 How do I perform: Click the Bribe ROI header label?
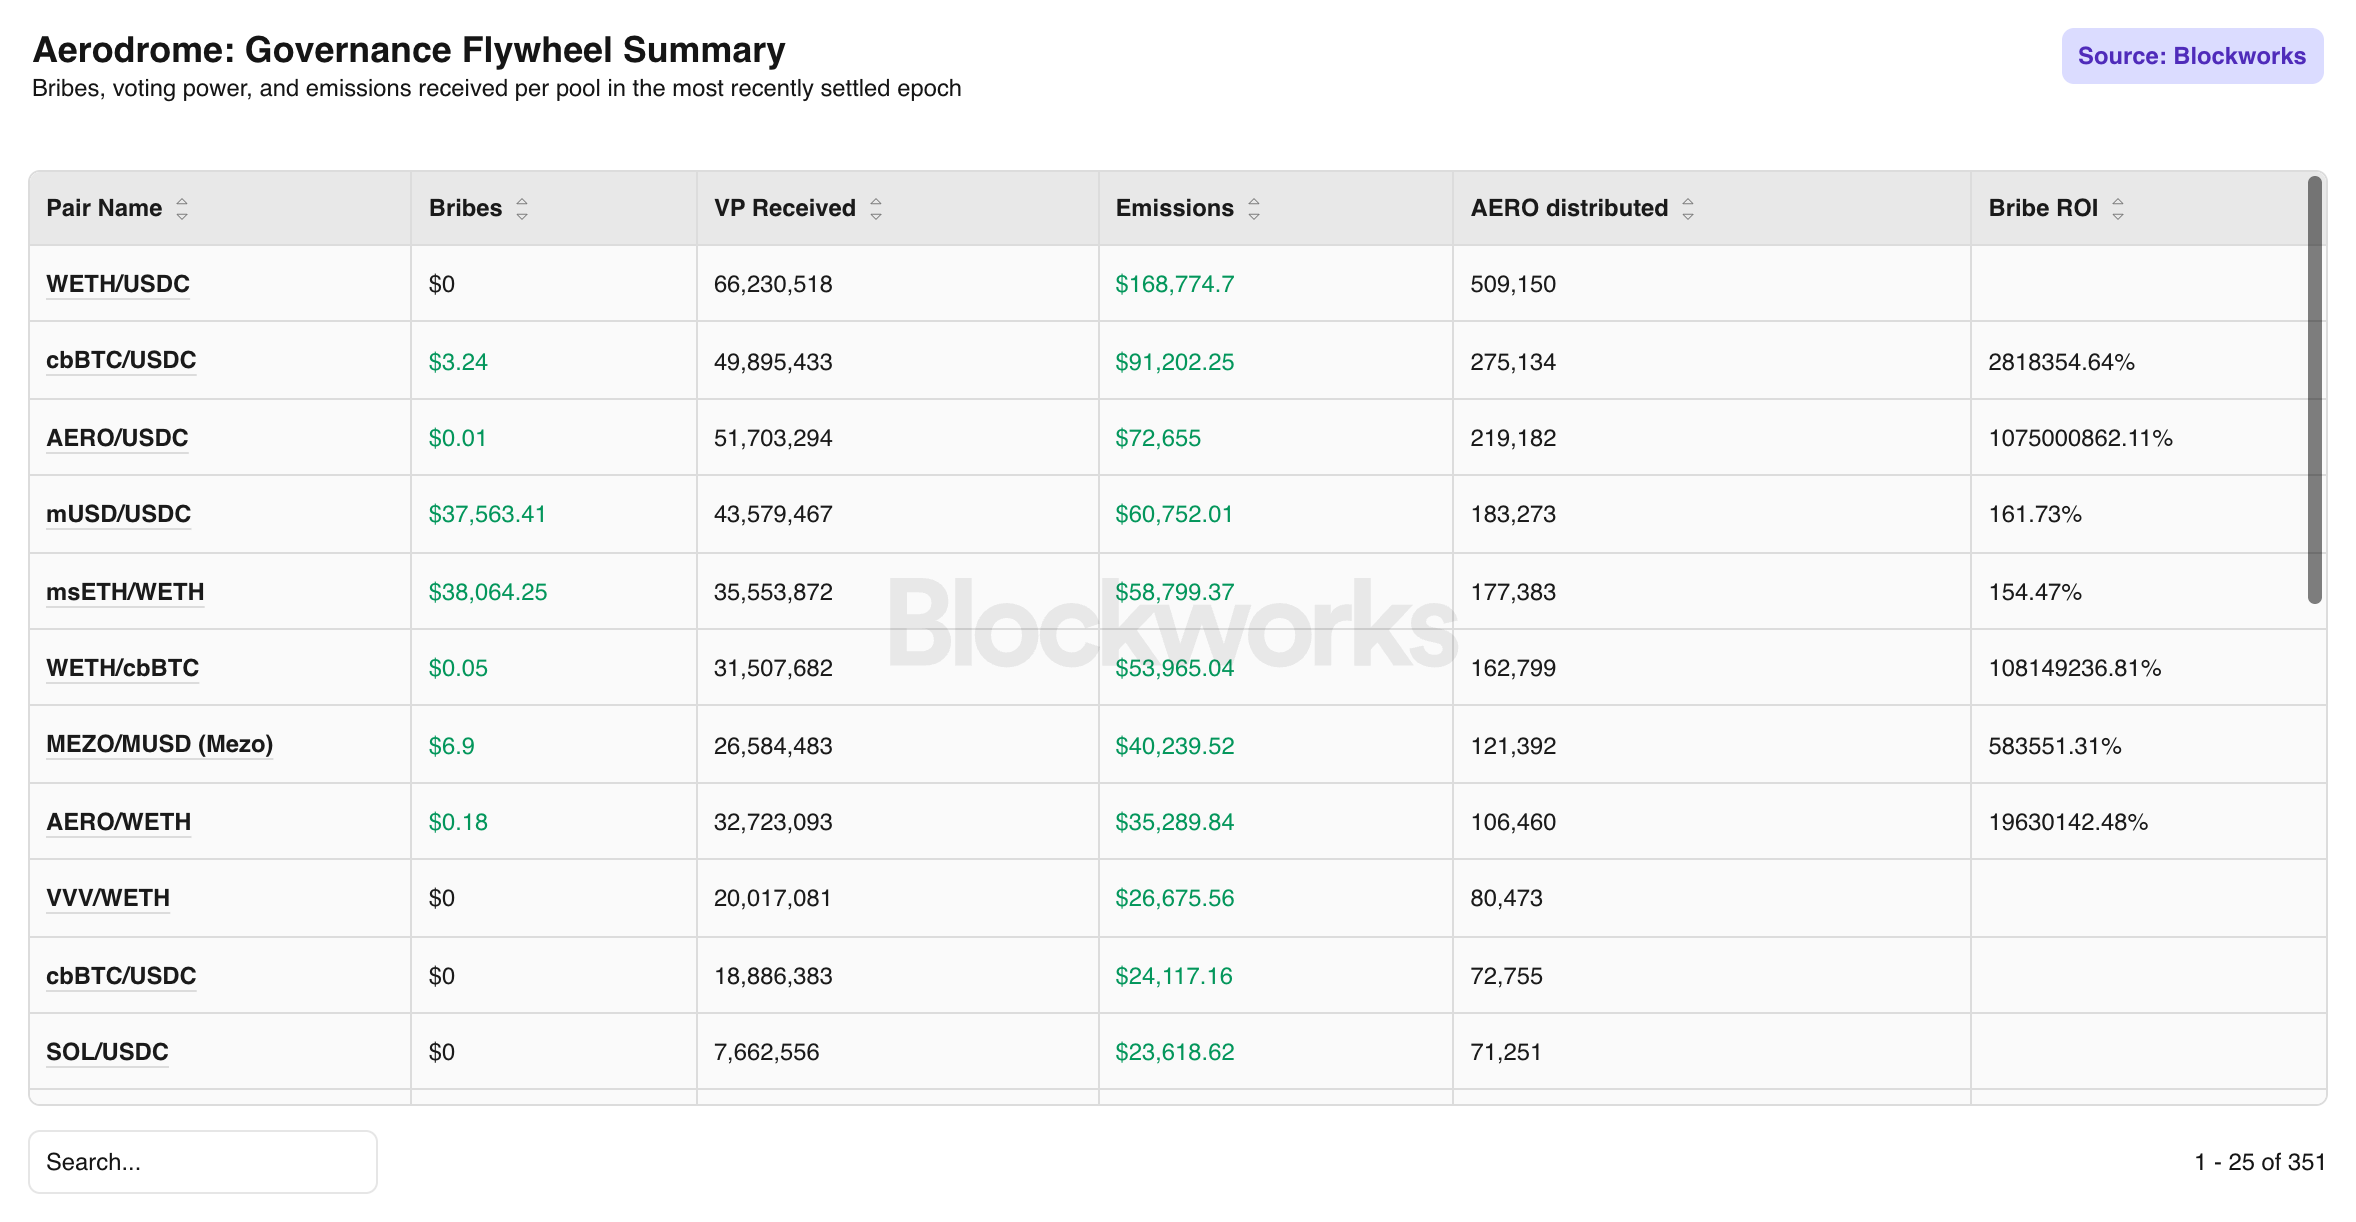tap(2042, 208)
